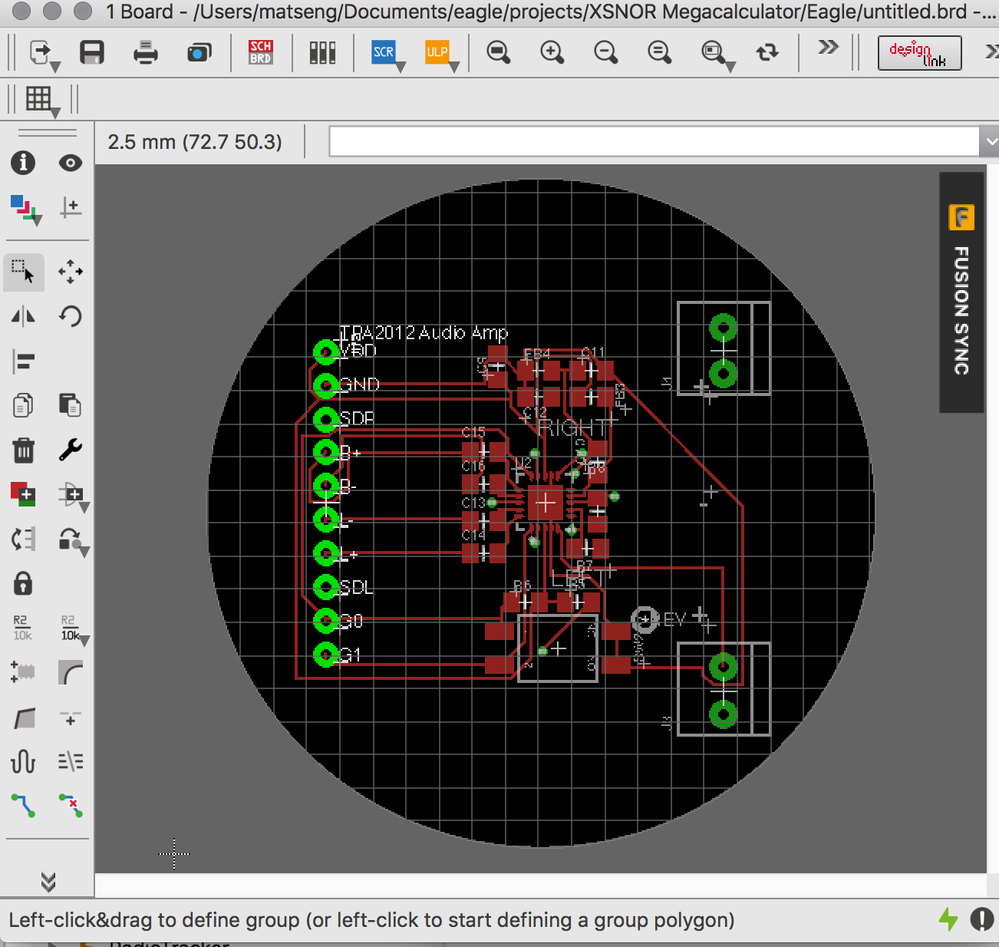Click the Zoom out icon
This screenshot has width=999, height=947.
coord(605,52)
